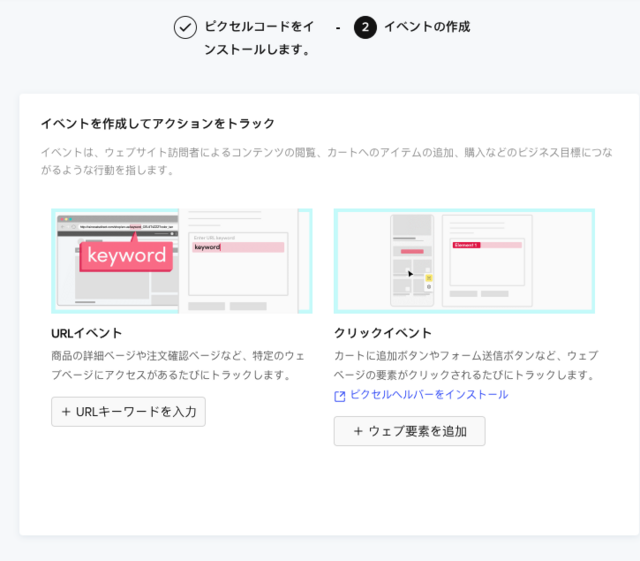Select the イベントの作成 step label
This screenshot has width=640, height=561.
pos(427,27)
